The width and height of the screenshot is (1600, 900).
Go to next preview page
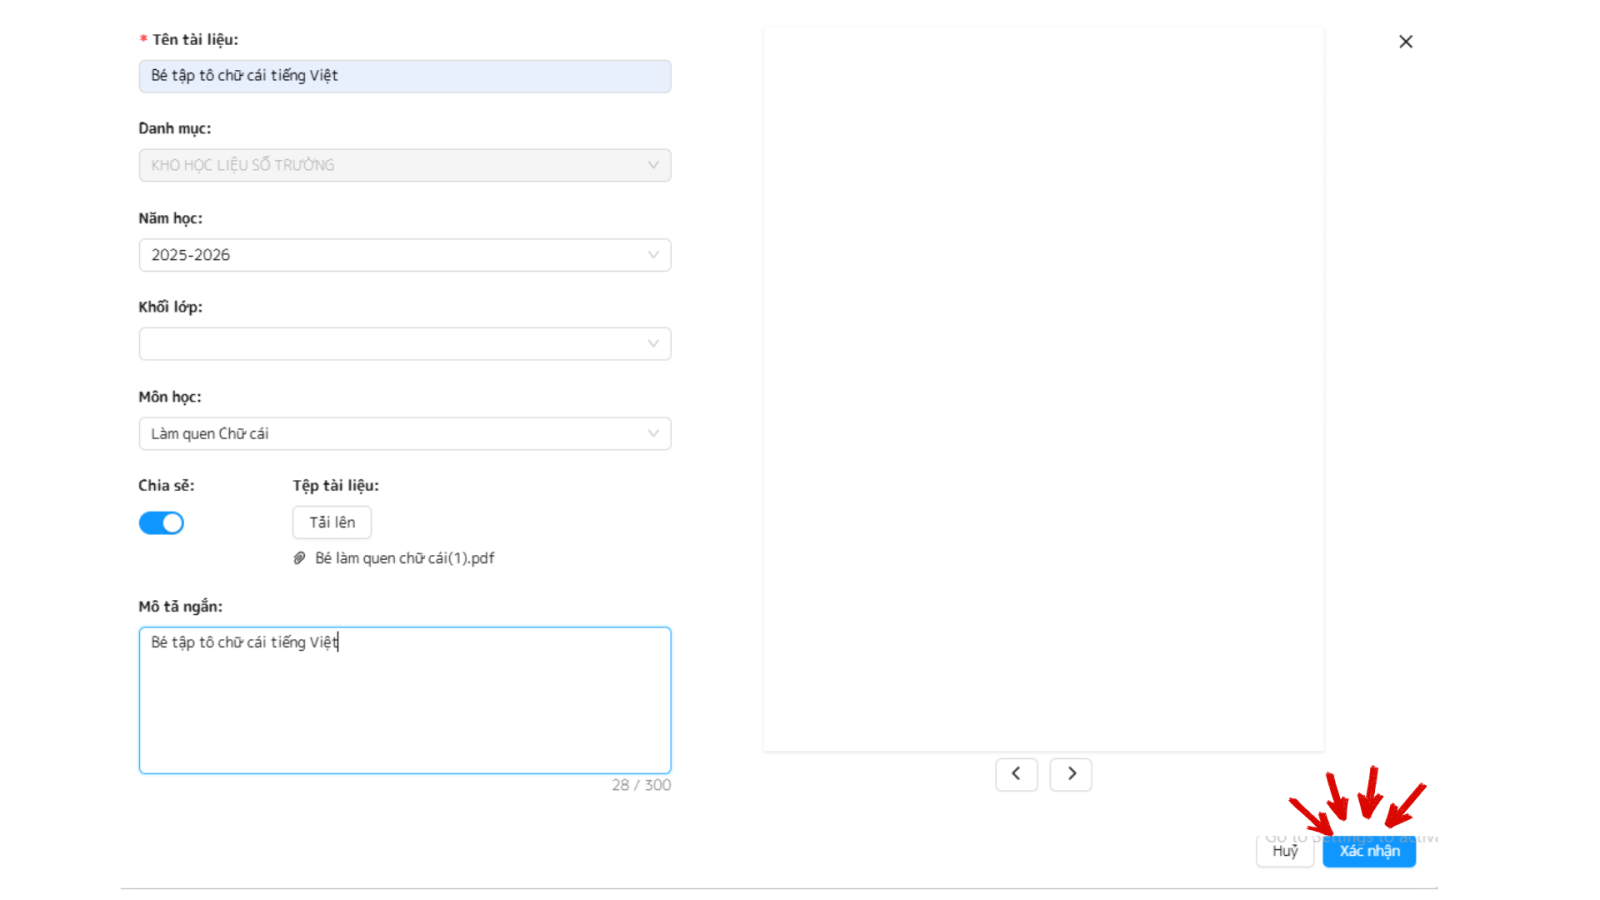(1070, 774)
